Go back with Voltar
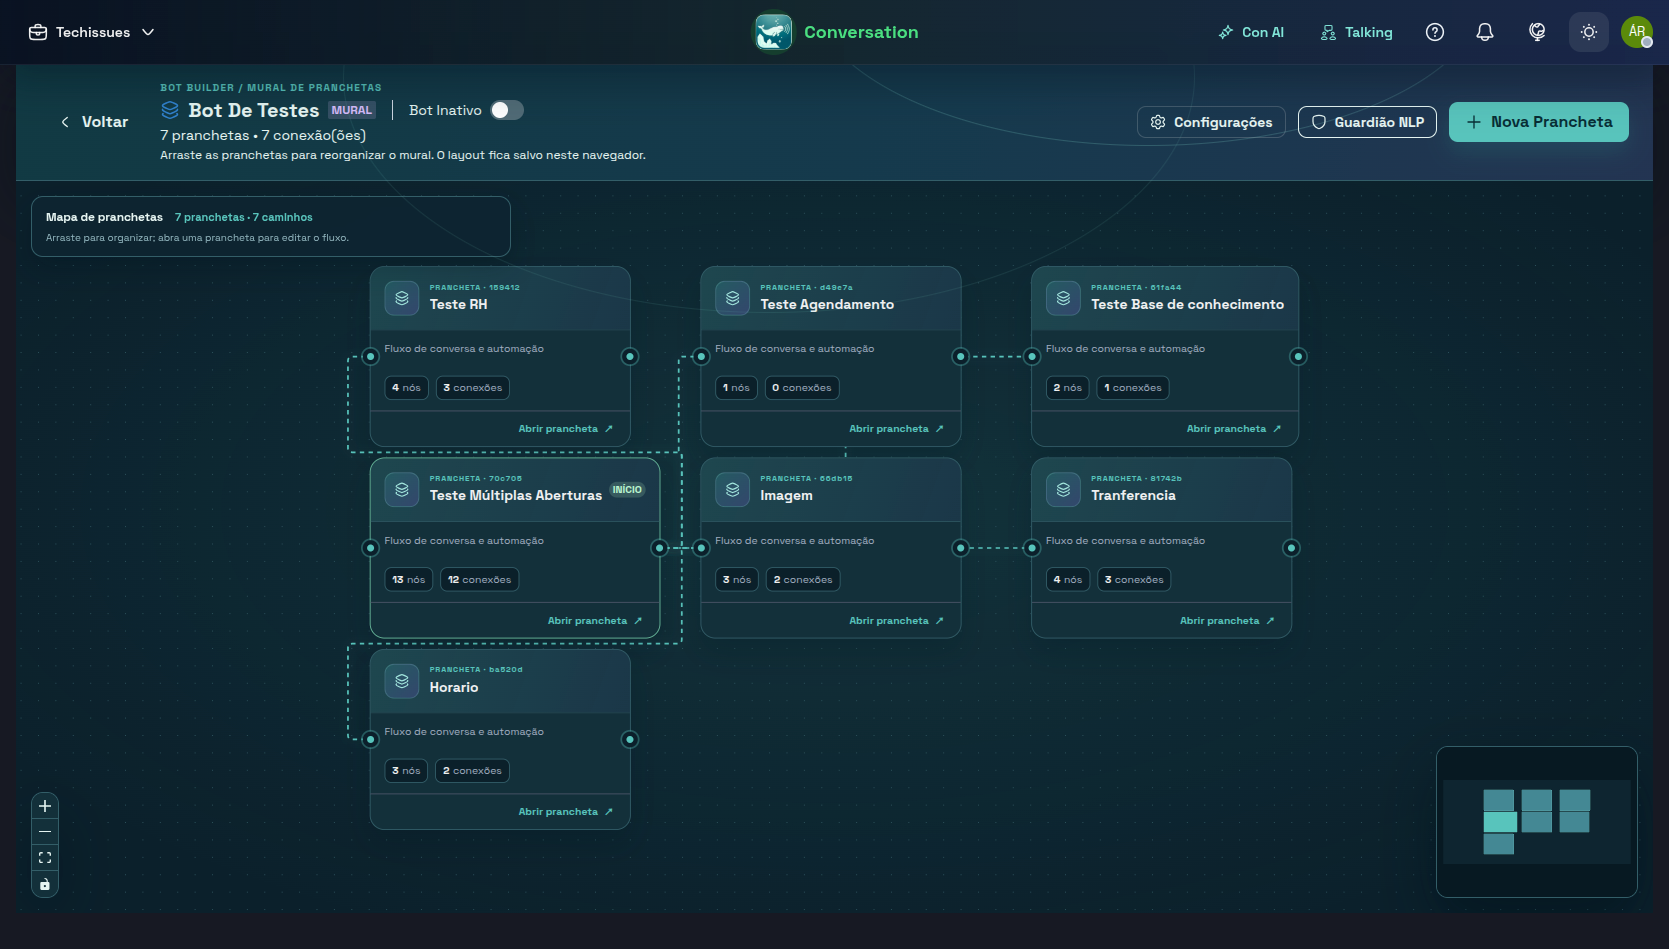Image resolution: width=1669 pixels, height=949 pixels. 94,122
